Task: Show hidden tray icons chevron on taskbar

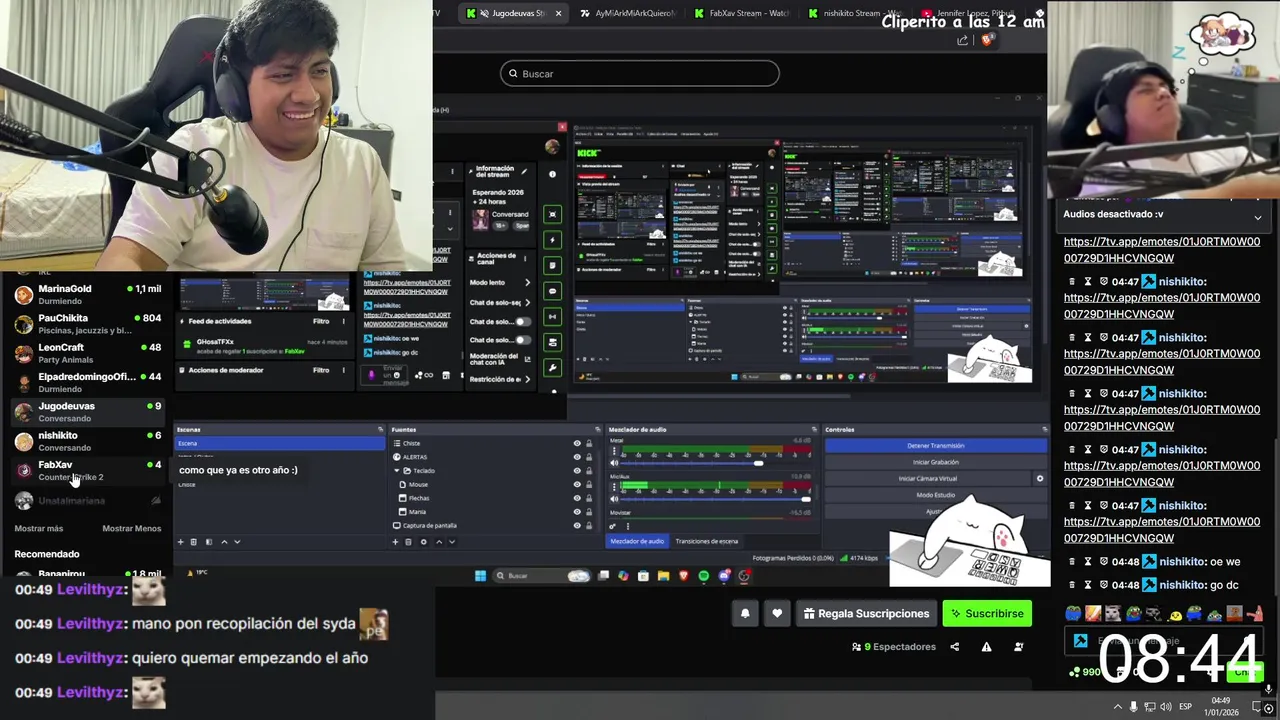Action: 1118,706
